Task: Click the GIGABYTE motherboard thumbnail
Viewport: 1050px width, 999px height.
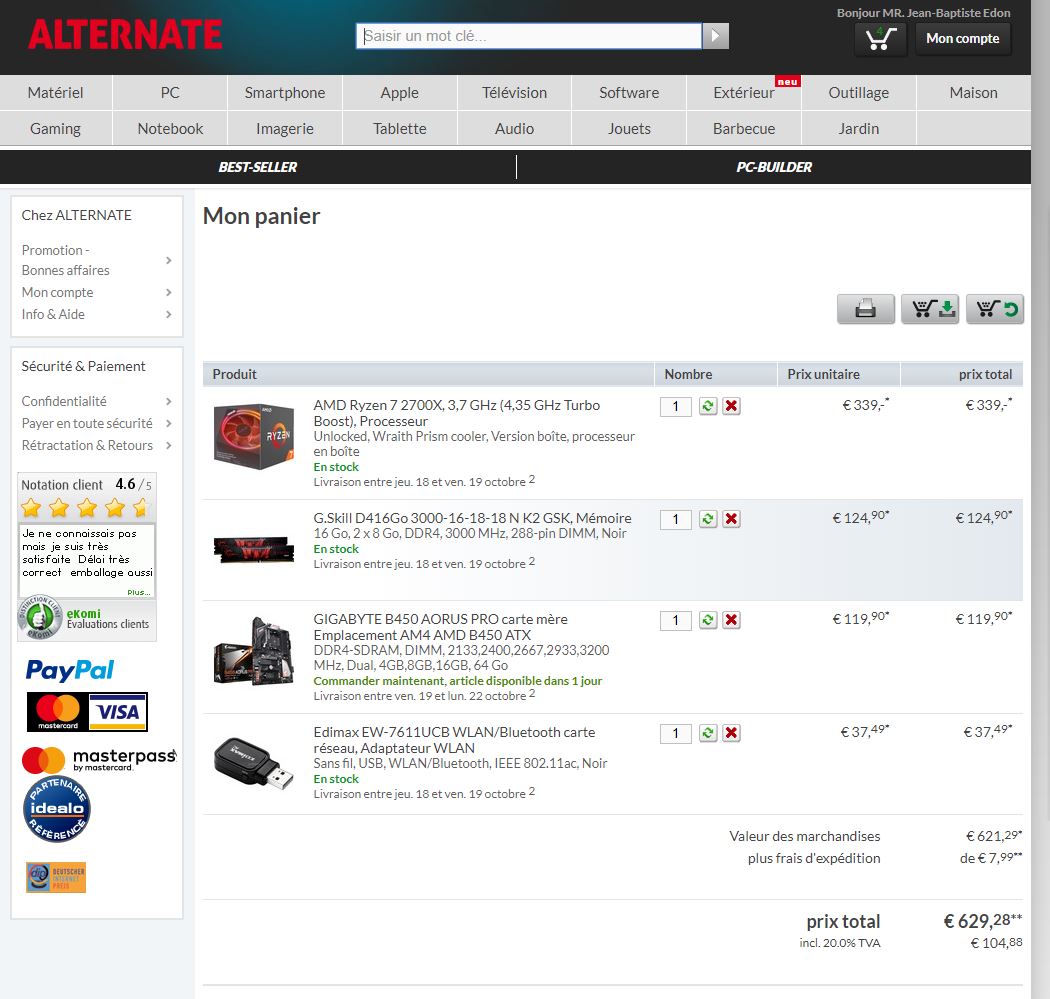Action: coord(254,651)
